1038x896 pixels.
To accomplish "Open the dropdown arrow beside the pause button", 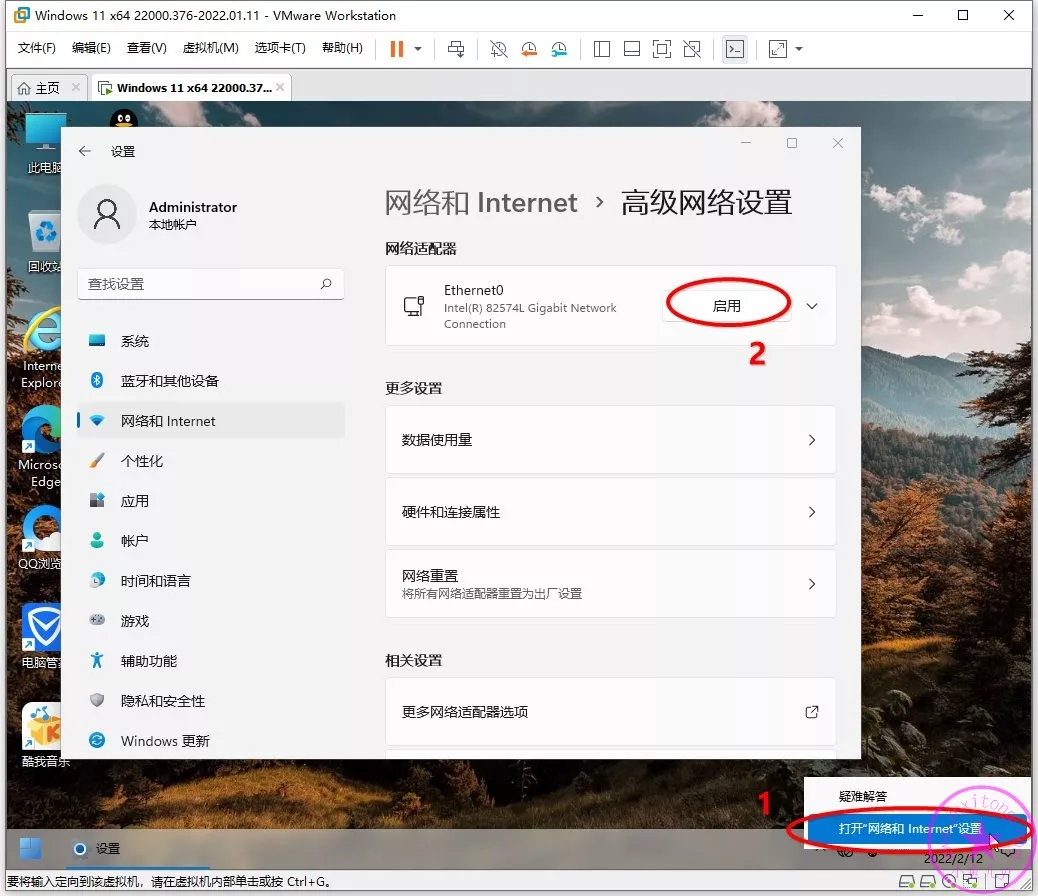I will (418, 49).
